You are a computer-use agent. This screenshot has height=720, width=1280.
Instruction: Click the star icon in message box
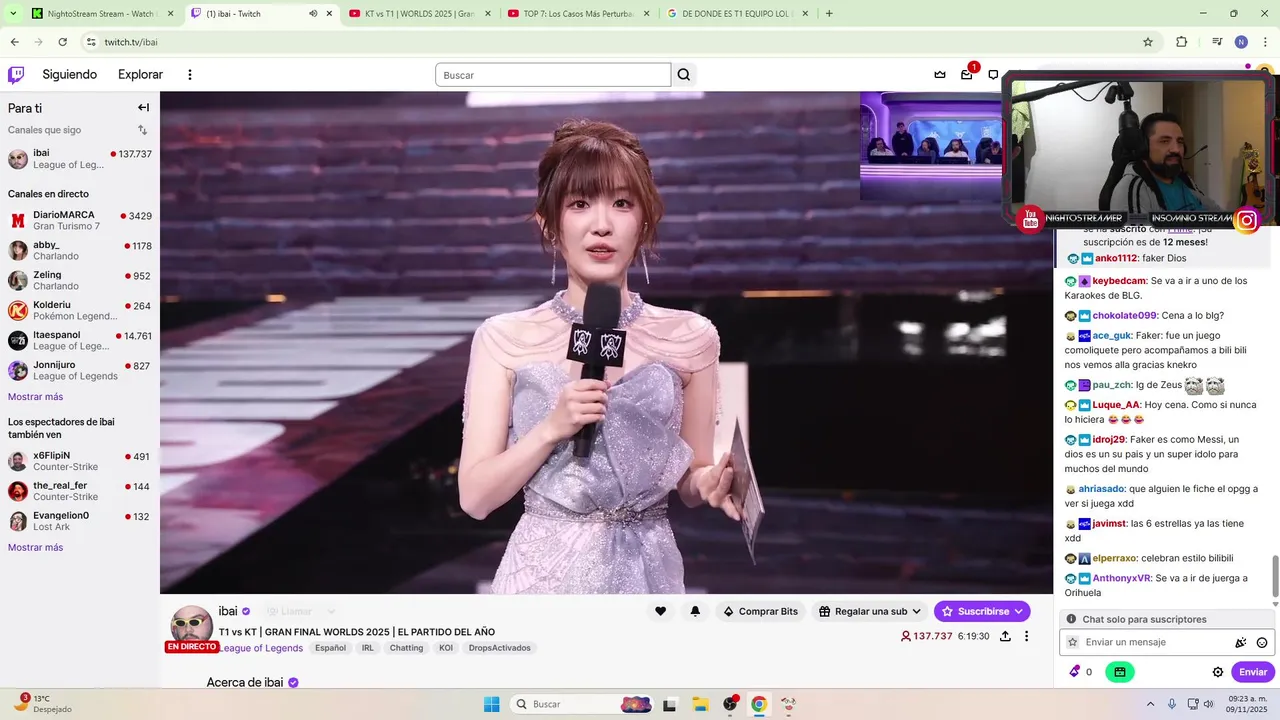click(1073, 642)
